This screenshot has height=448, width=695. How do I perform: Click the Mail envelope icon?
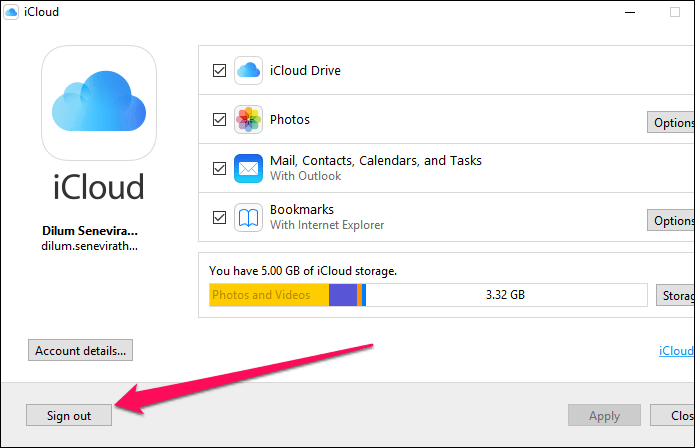(248, 168)
